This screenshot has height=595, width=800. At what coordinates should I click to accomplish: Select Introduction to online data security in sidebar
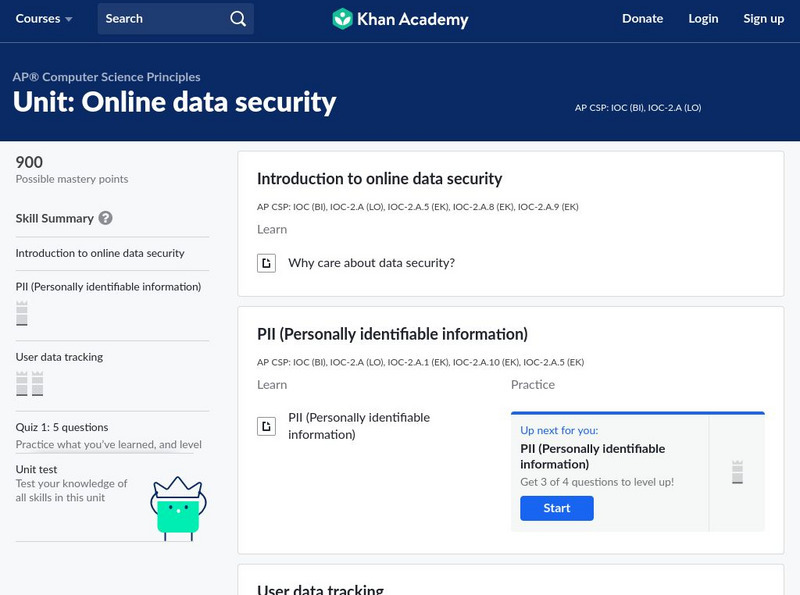pyautogui.click(x=100, y=253)
